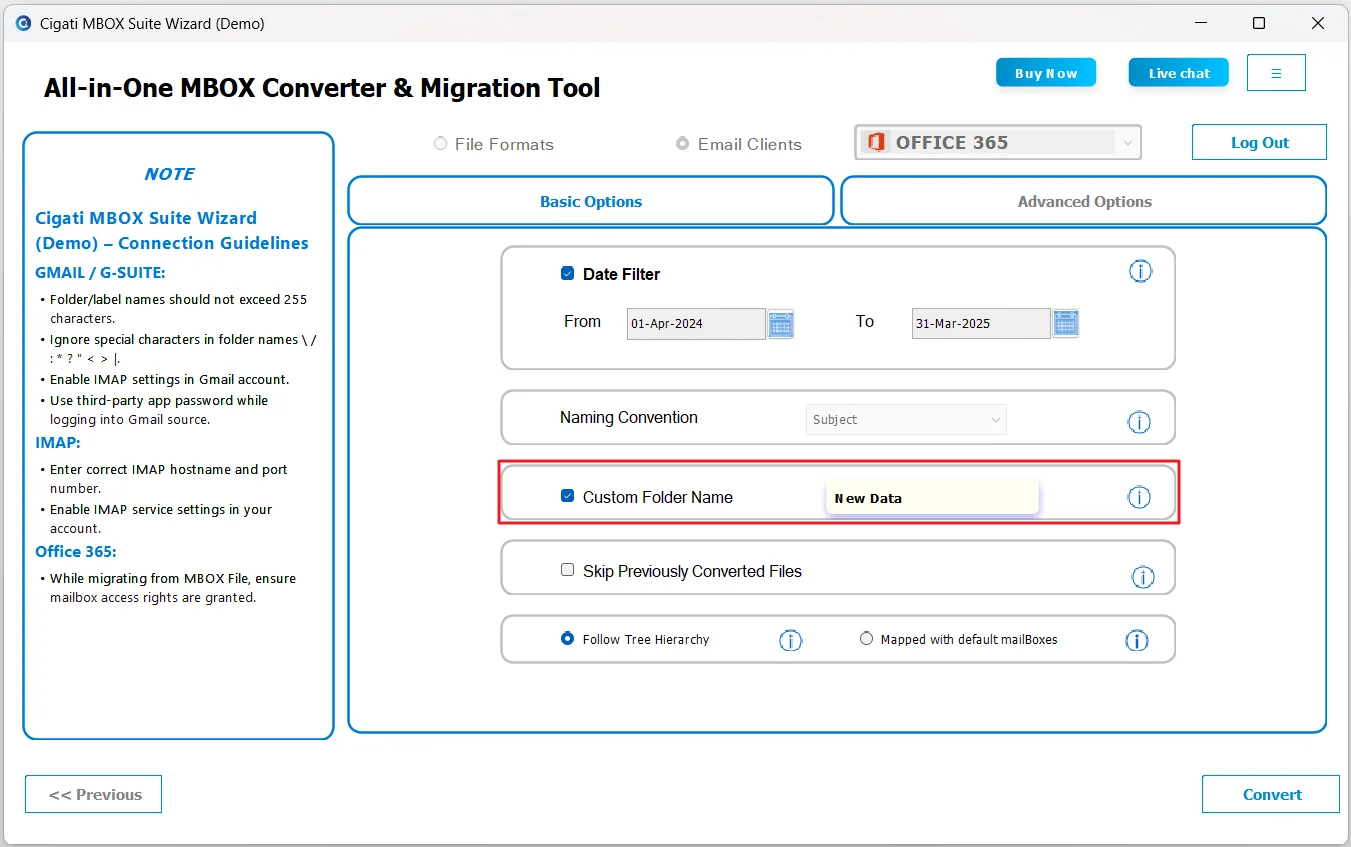Choose the Email Clients radio button
Viewport: 1351px width, 847px height.
[x=683, y=144]
